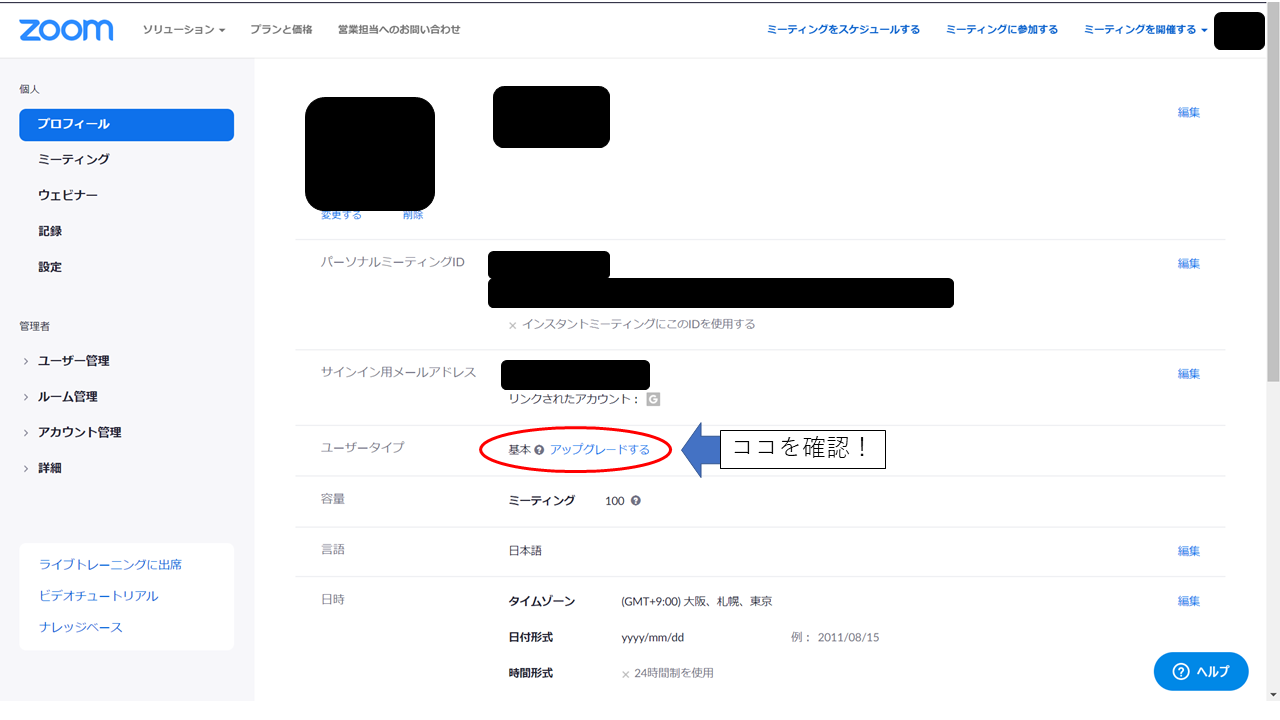Viewport: 1280px width, 720px height.
Task: Open ミーティングを開催する dropdown
Action: pyautogui.click(x=1145, y=30)
